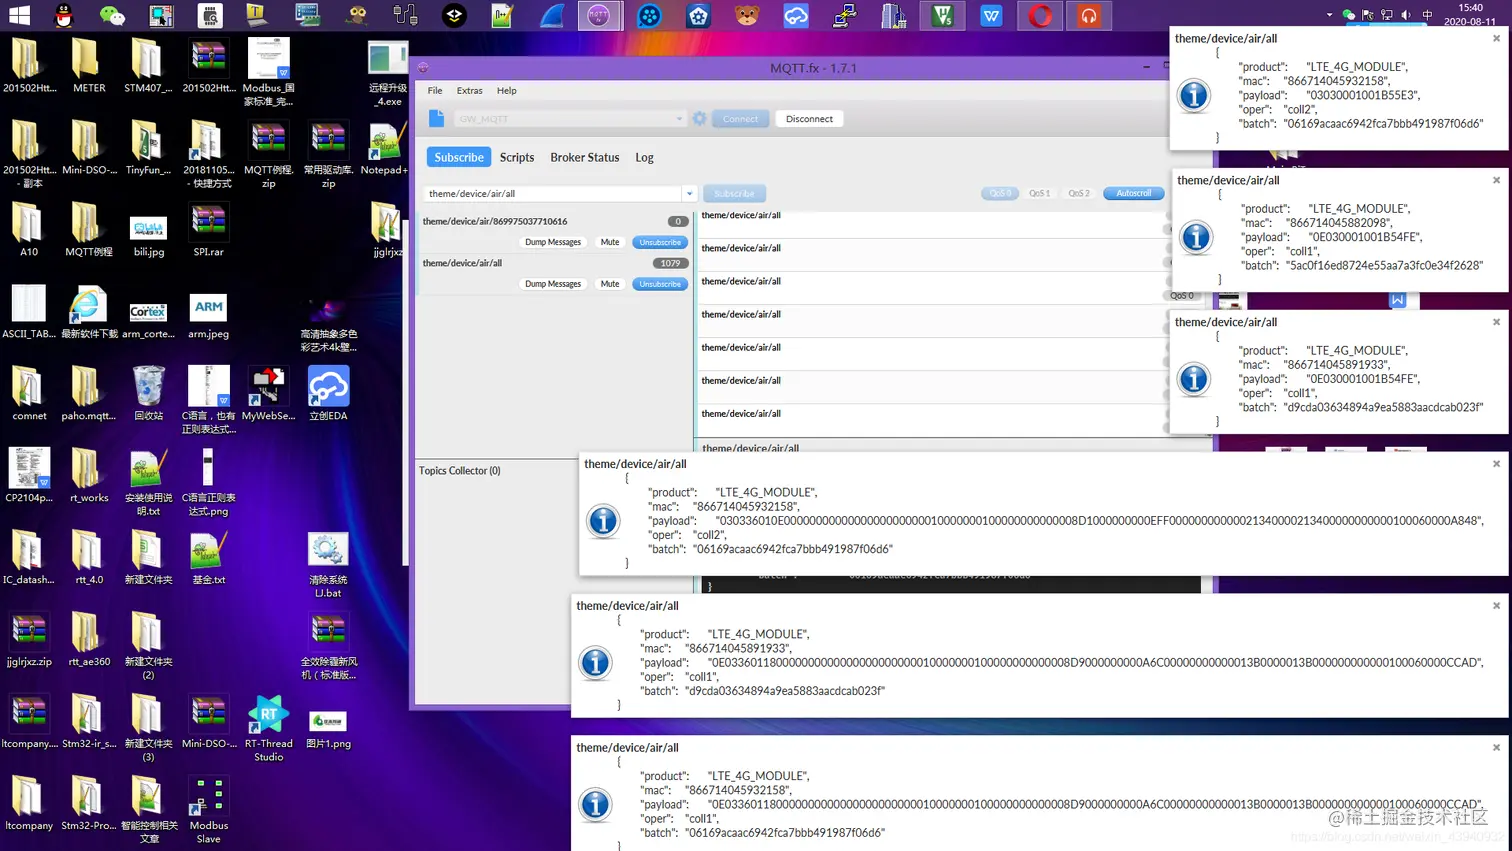Click the theme/device/air/all topic input field
This screenshot has width=1512, height=851.
pos(553,194)
